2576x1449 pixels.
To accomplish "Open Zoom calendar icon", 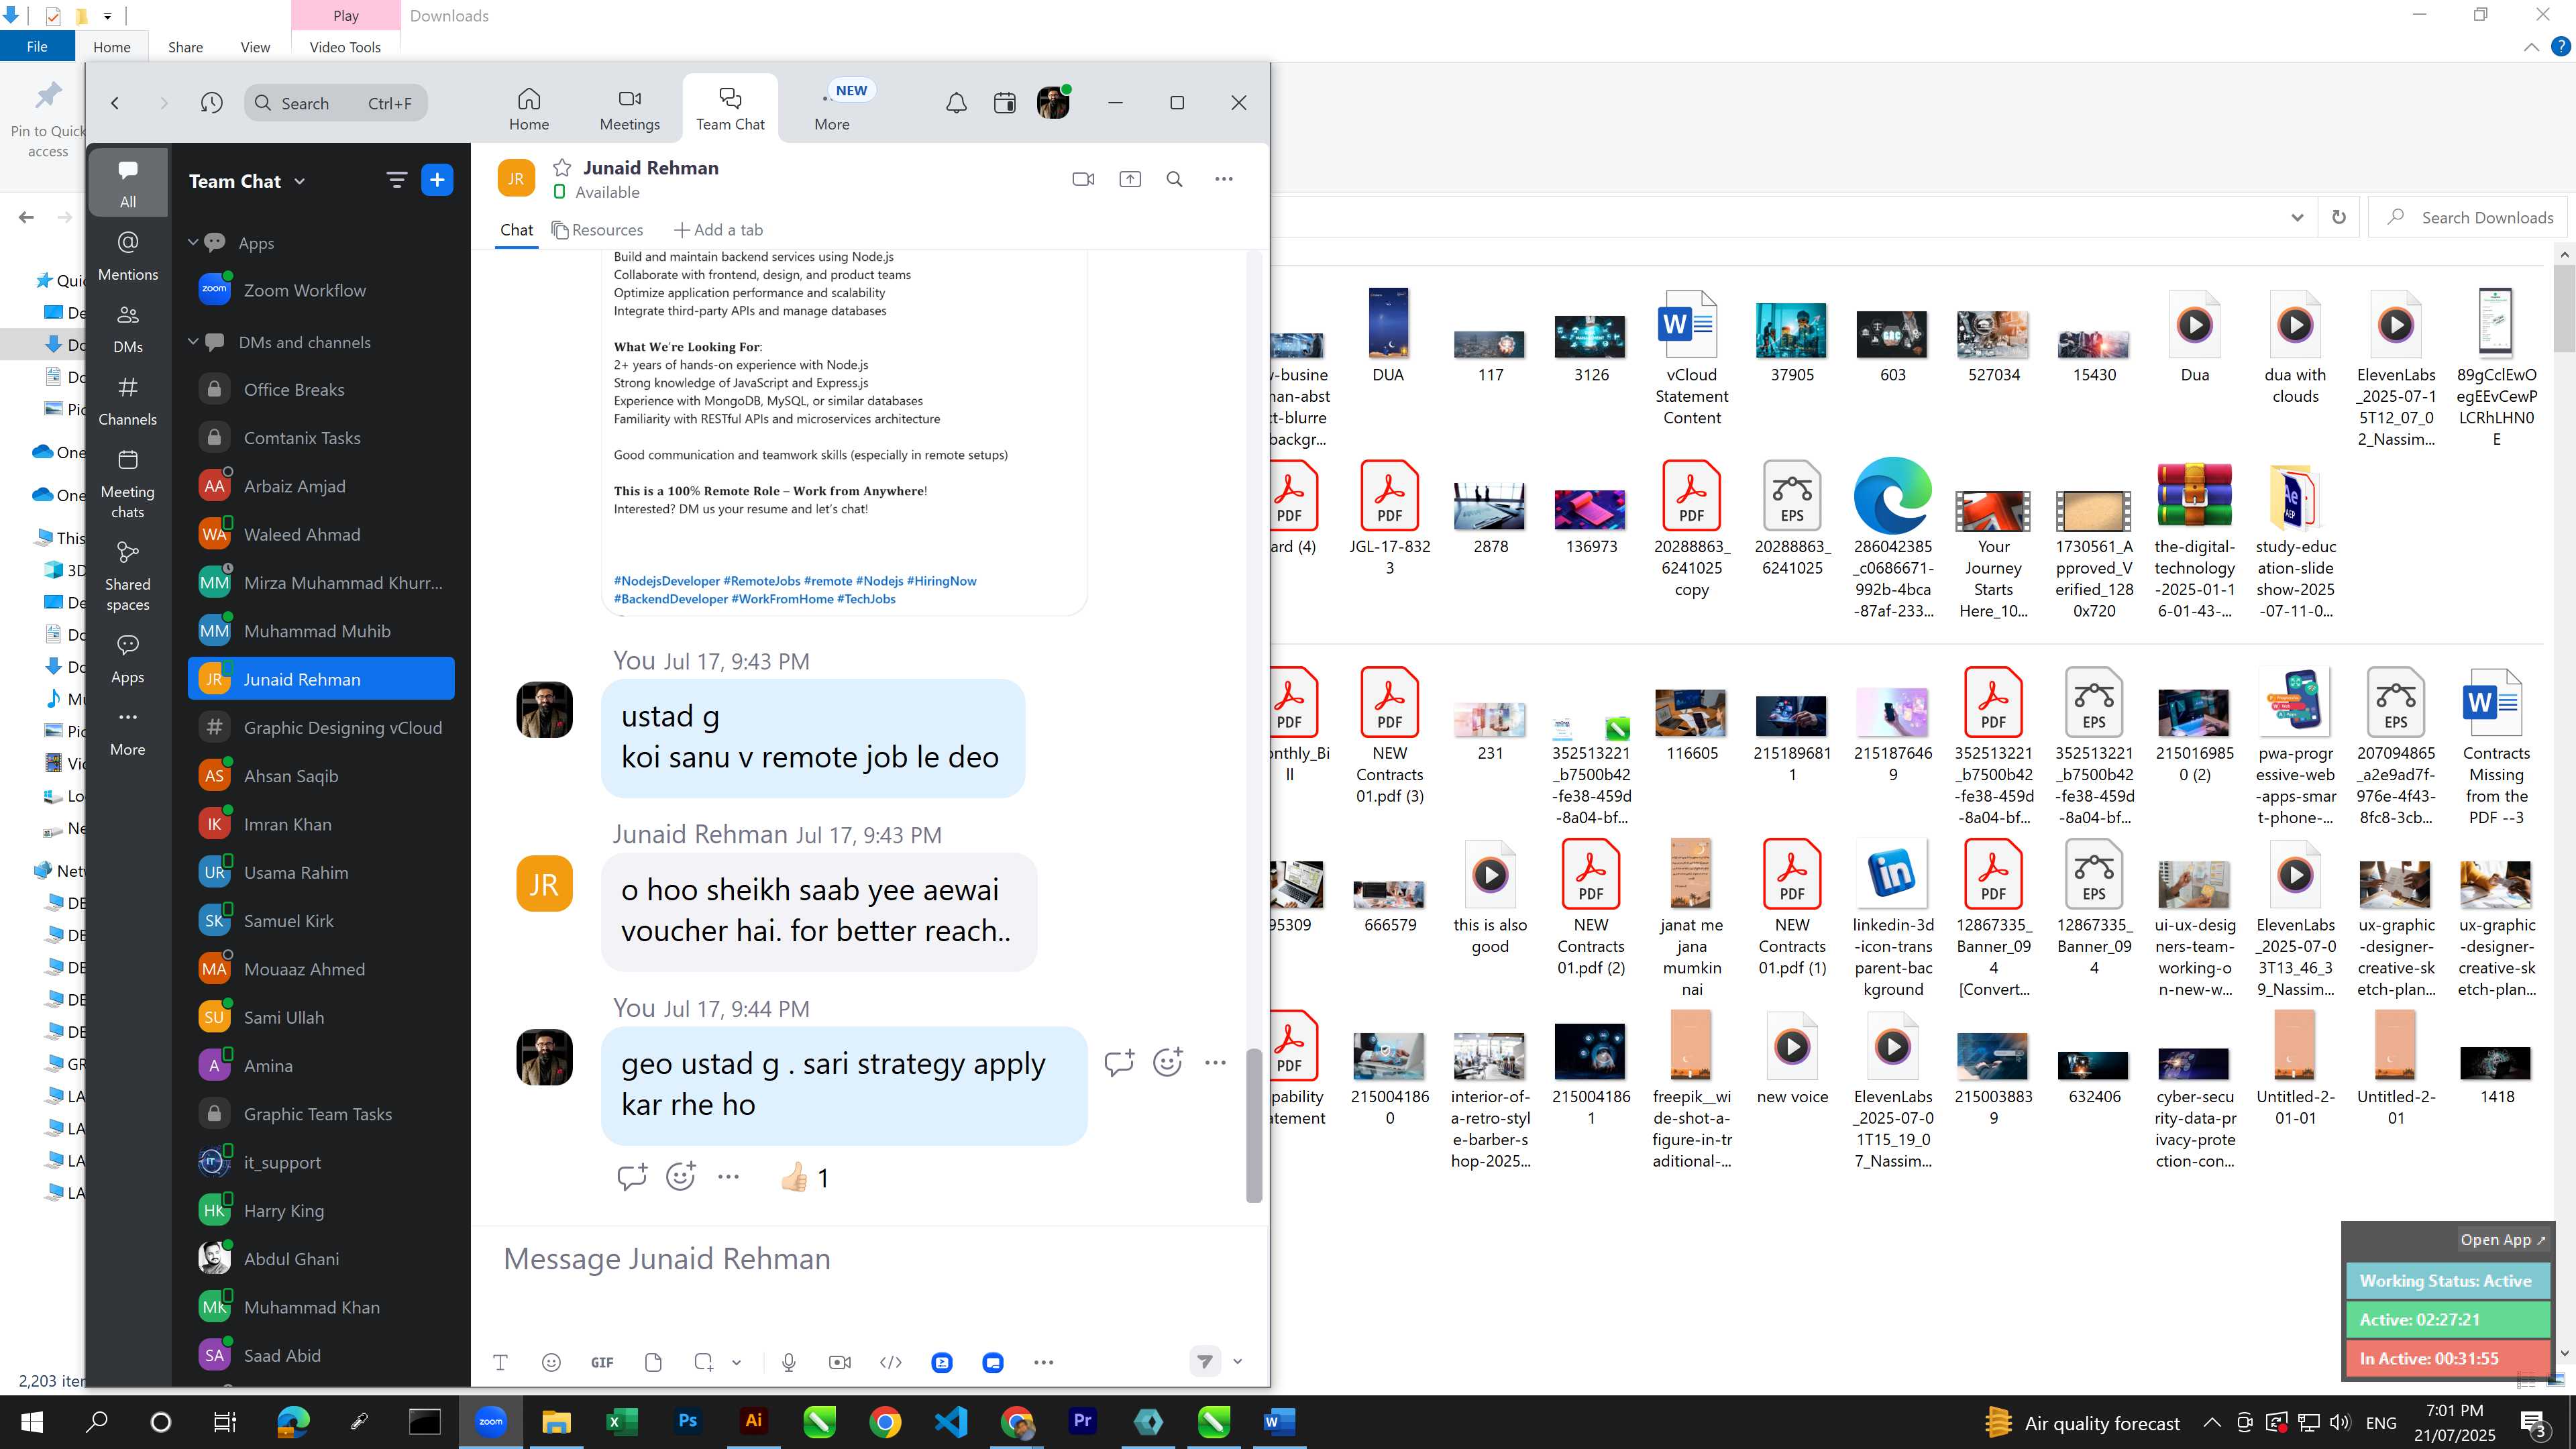I will (1005, 103).
